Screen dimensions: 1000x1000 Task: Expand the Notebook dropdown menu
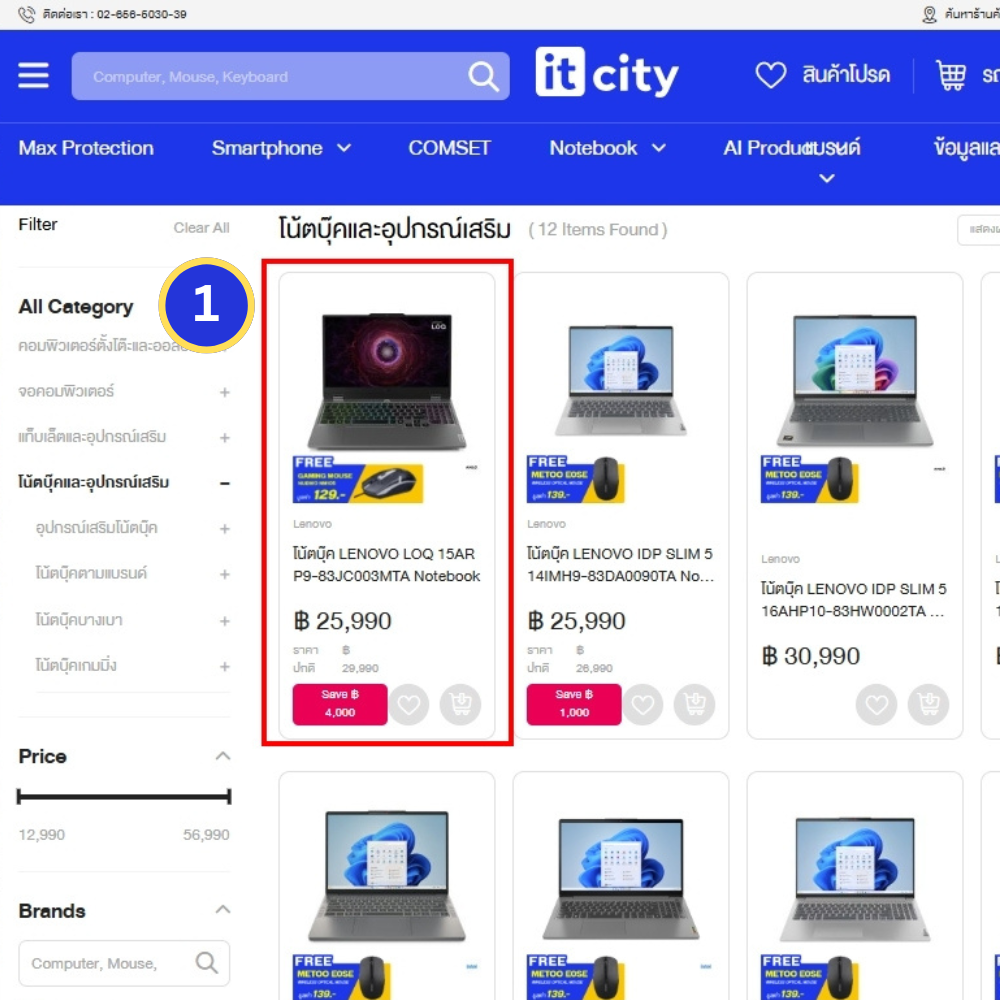(x=659, y=148)
